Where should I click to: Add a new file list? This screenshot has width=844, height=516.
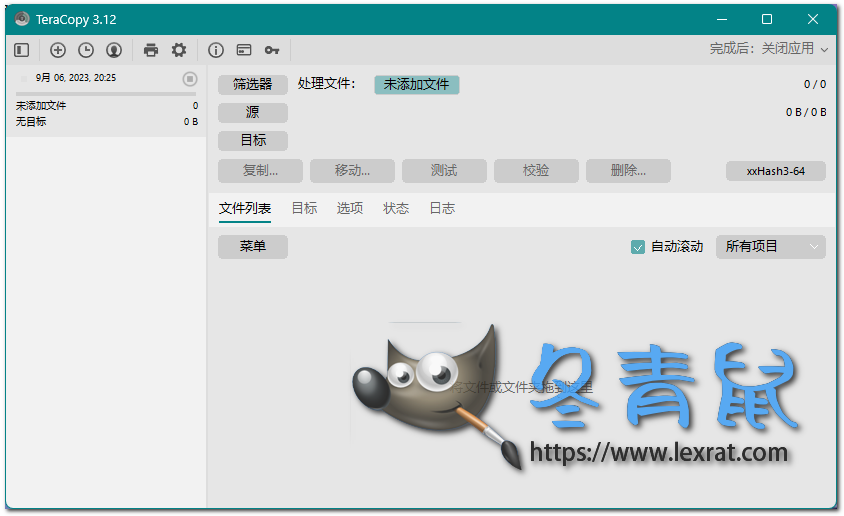pos(58,50)
